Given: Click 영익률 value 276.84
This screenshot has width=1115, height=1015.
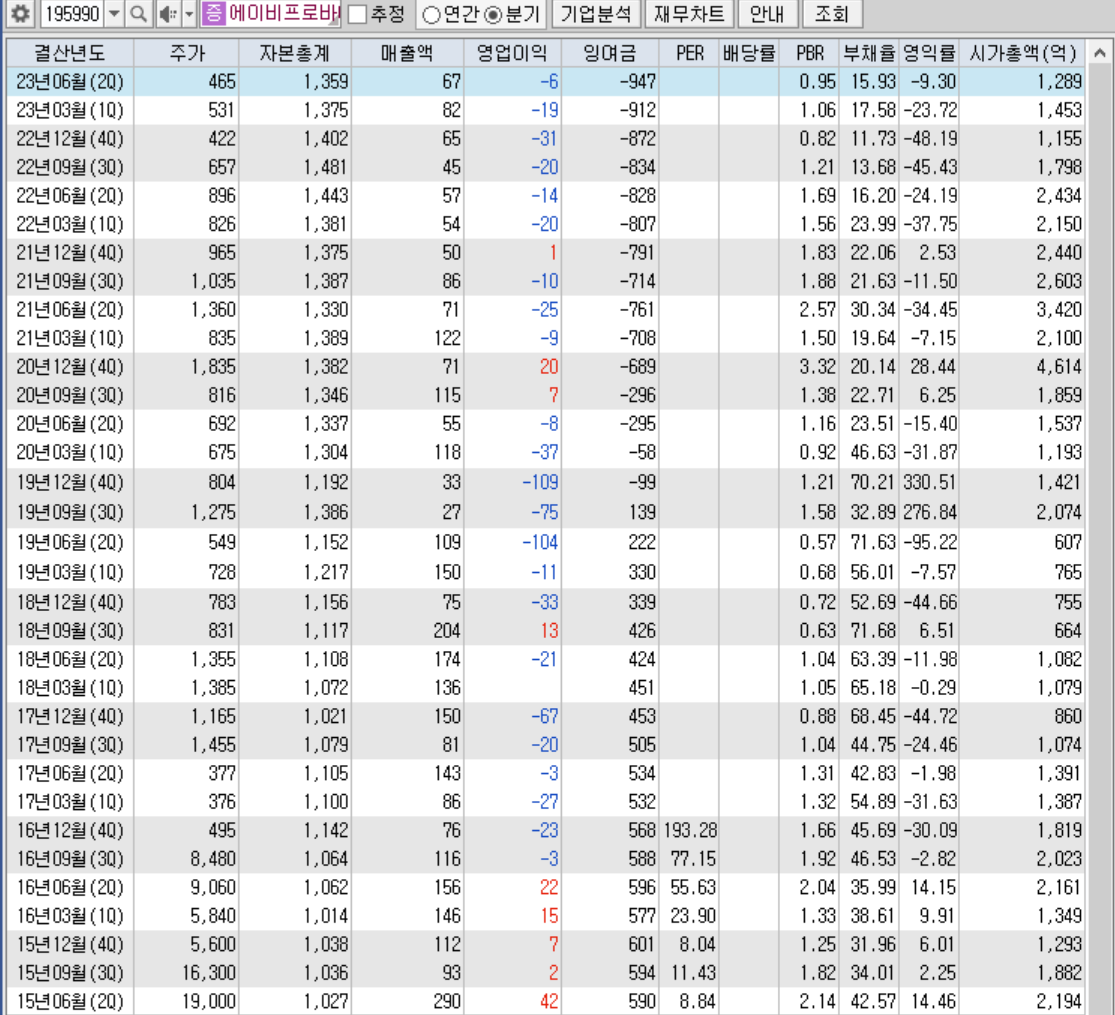Looking at the screenshot, I should [x=929, y=512].
